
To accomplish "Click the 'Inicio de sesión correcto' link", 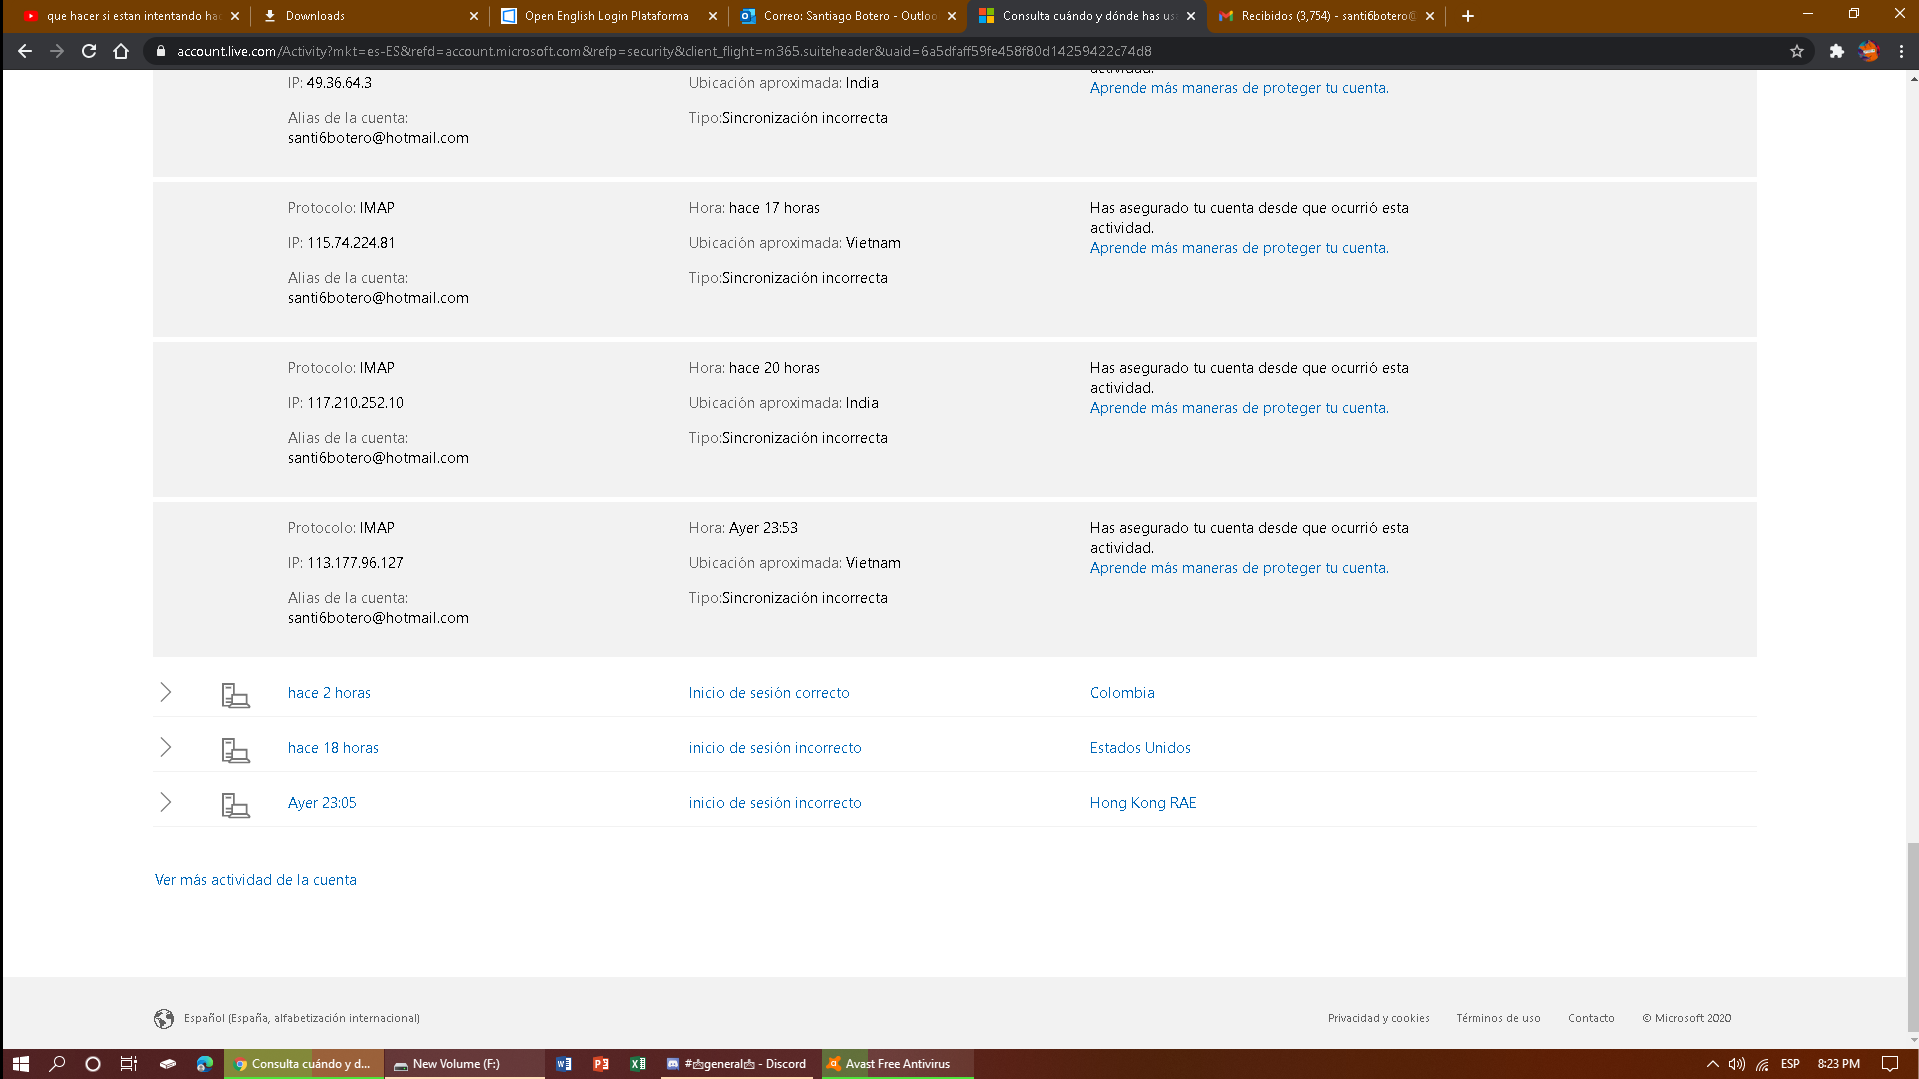I will coord(769,693).
